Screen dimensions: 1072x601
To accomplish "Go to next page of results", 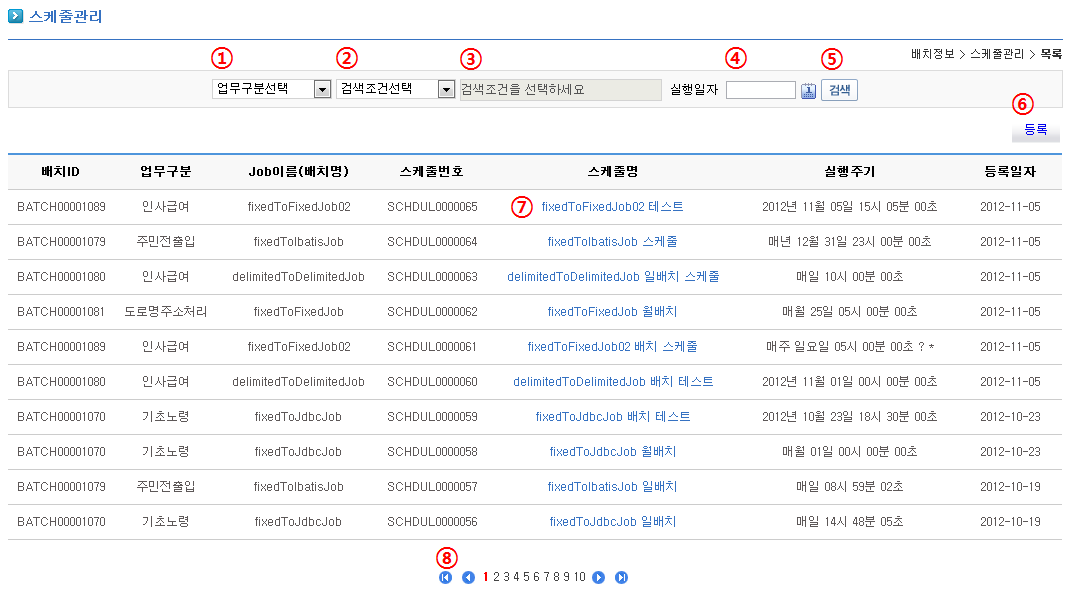I will [x=598, y=577].
